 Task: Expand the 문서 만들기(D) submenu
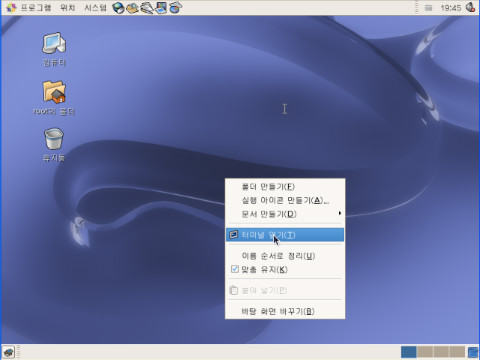(285, 214)
